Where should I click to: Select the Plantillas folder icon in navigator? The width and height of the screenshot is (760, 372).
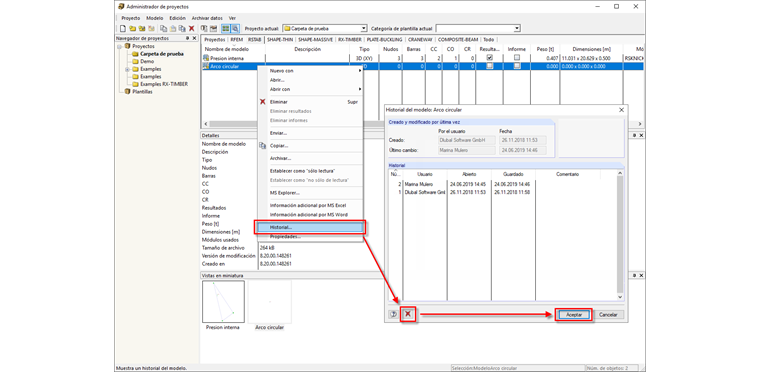pyautogui.click(x=127, y=91)
